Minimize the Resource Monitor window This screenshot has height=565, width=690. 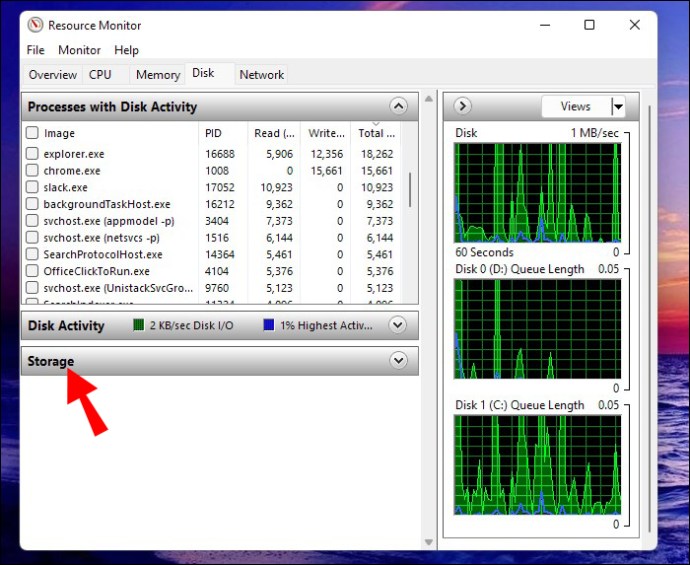545,25
